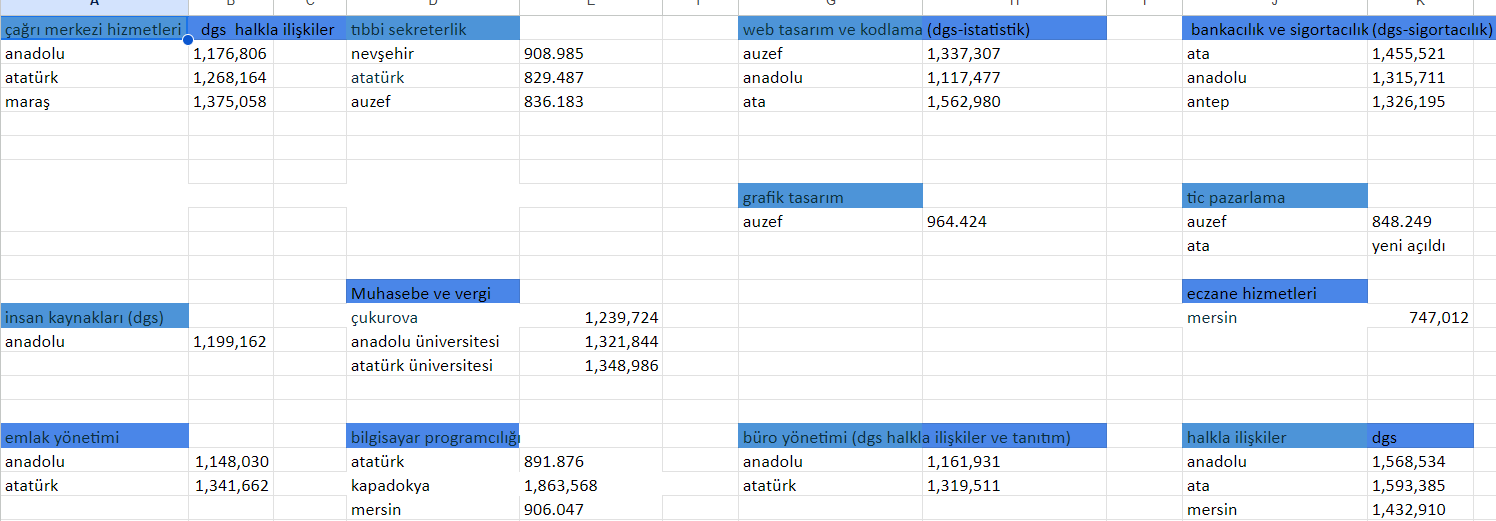Click the cell containing 1,562,980
Screen dimensions: 1496x521
(x=1014, y=101)
